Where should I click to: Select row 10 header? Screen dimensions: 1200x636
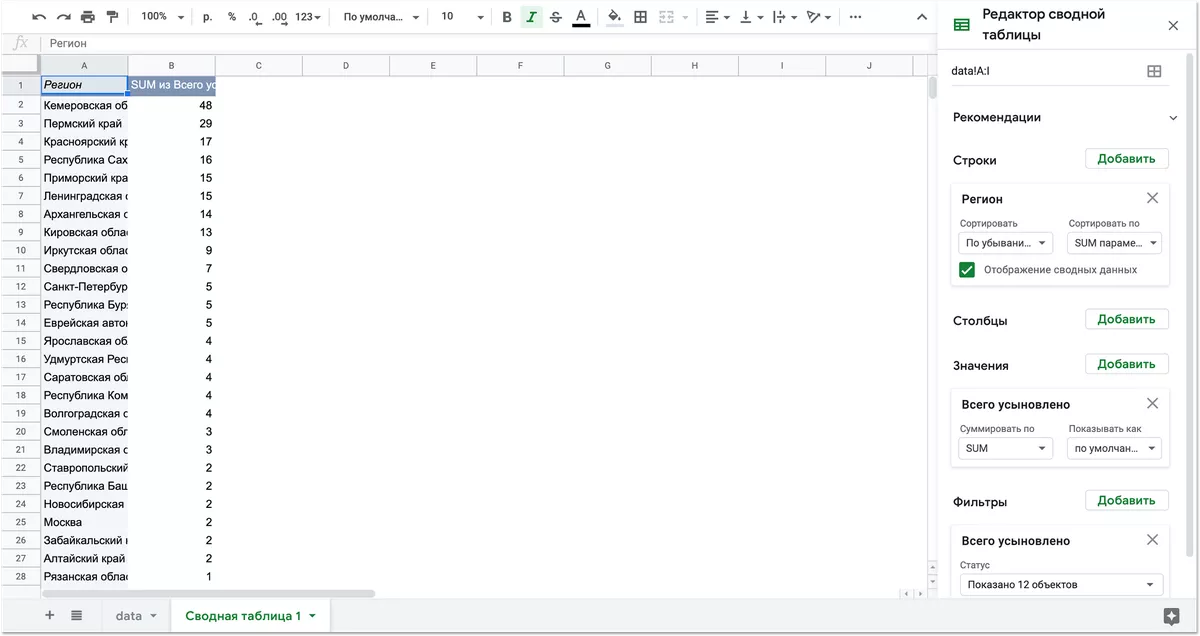click(20, 250)
